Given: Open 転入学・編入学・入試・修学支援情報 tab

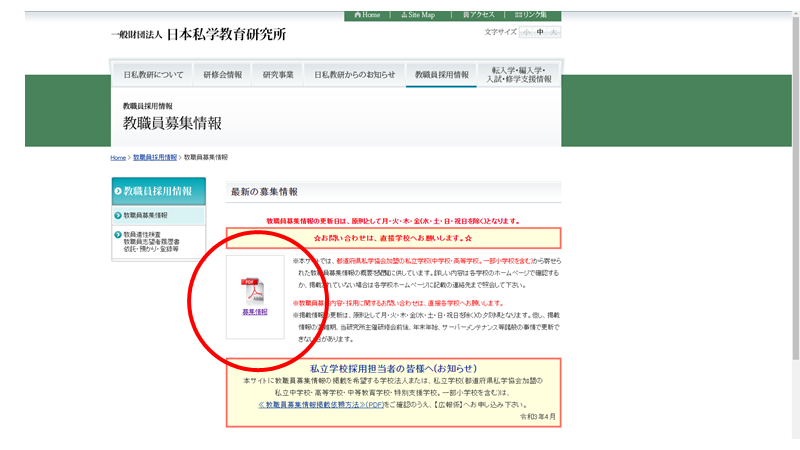Looking at the screenshot, I should coord(519,75).
